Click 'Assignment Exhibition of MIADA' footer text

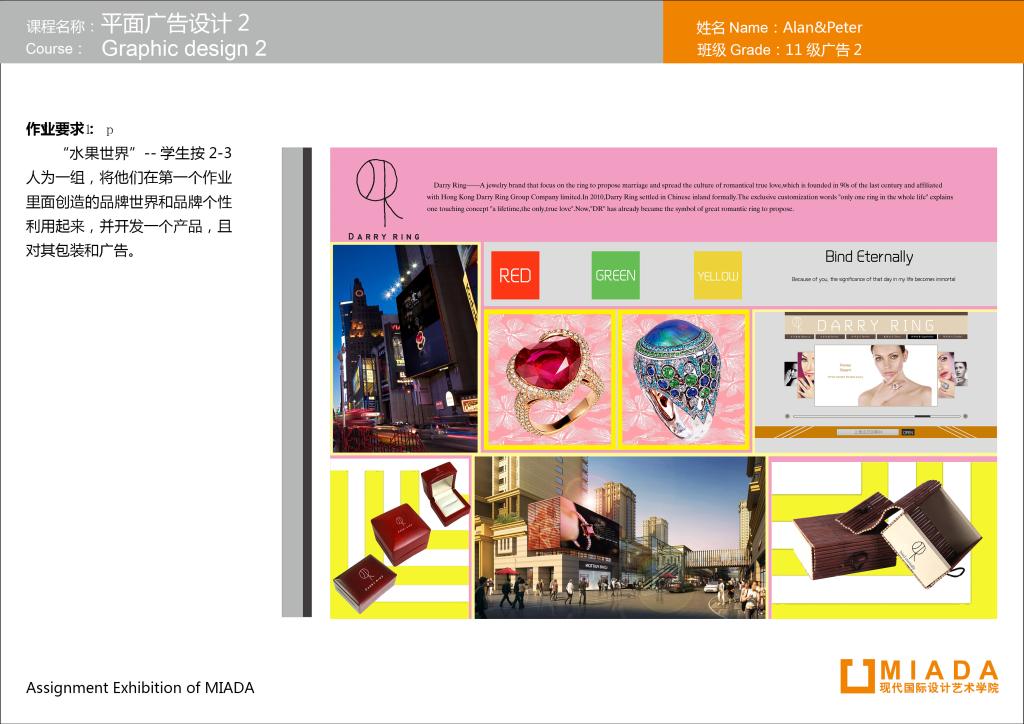[140, 687]
